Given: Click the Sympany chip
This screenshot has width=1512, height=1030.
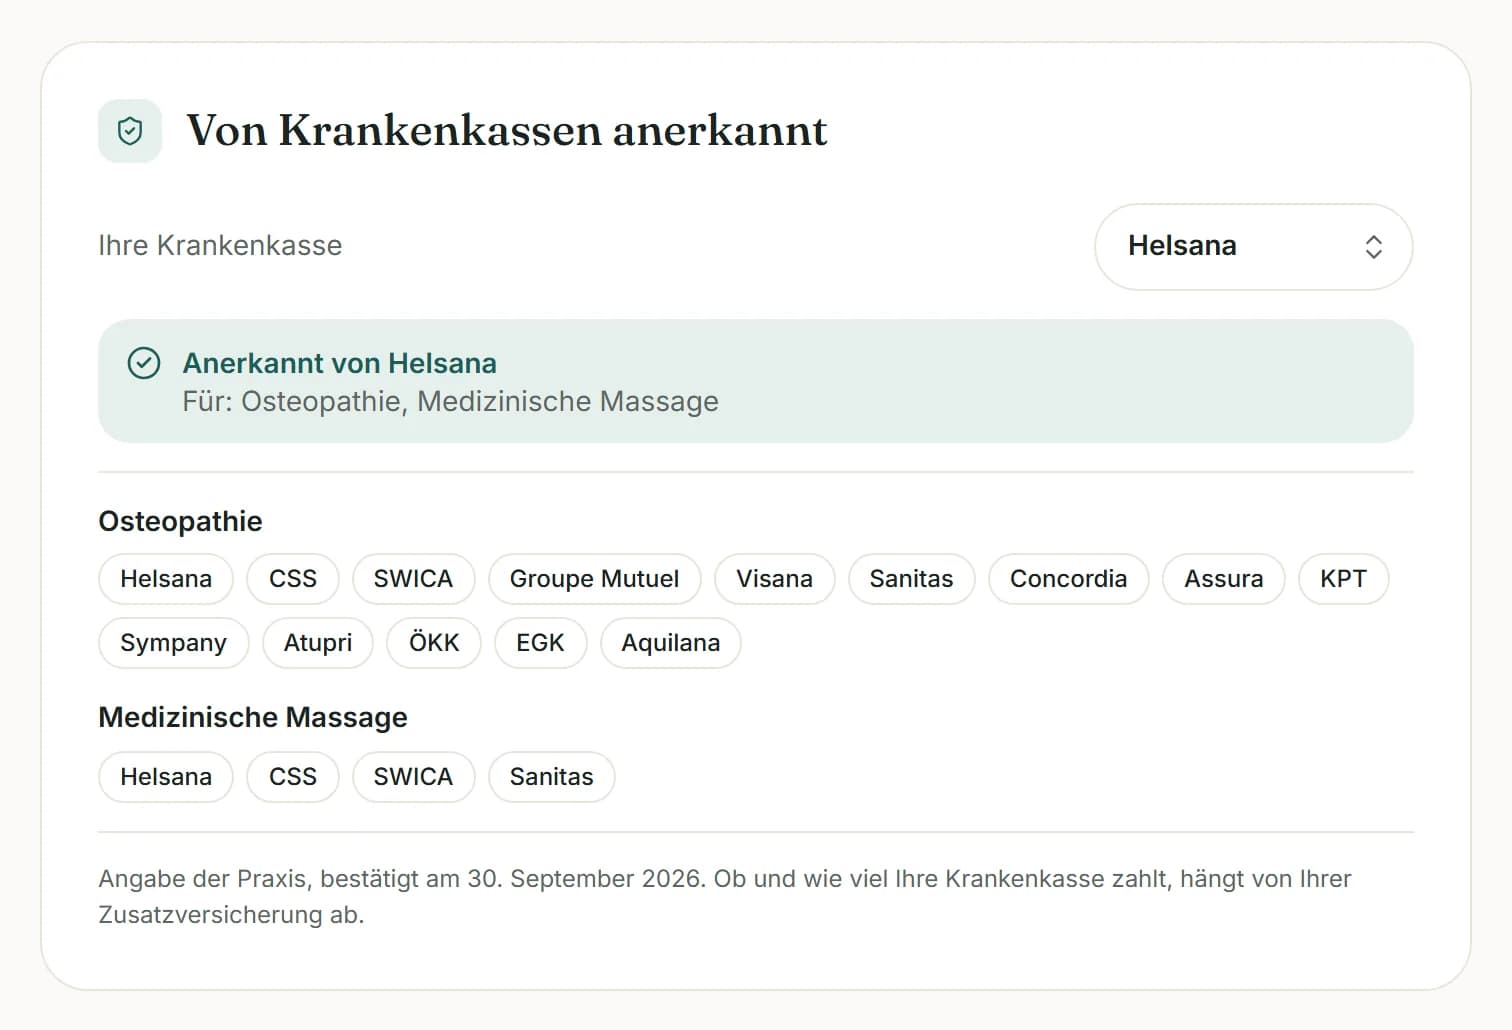Looking at the screenshot, I should click(173, 643).
